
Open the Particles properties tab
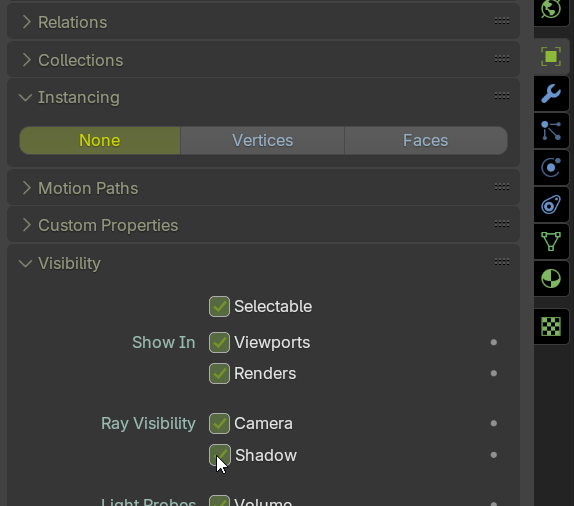pyautogui.click(x=551, y=131)
